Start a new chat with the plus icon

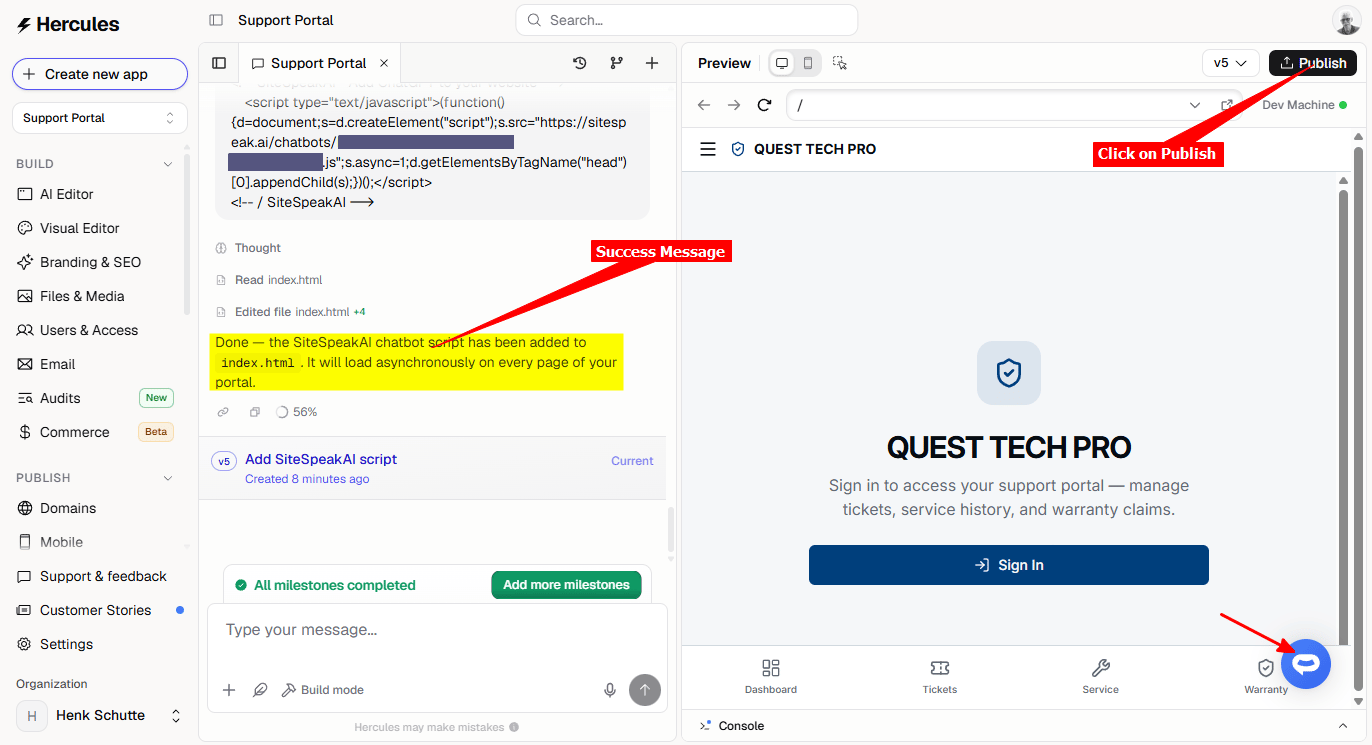[x=652, y=63]
